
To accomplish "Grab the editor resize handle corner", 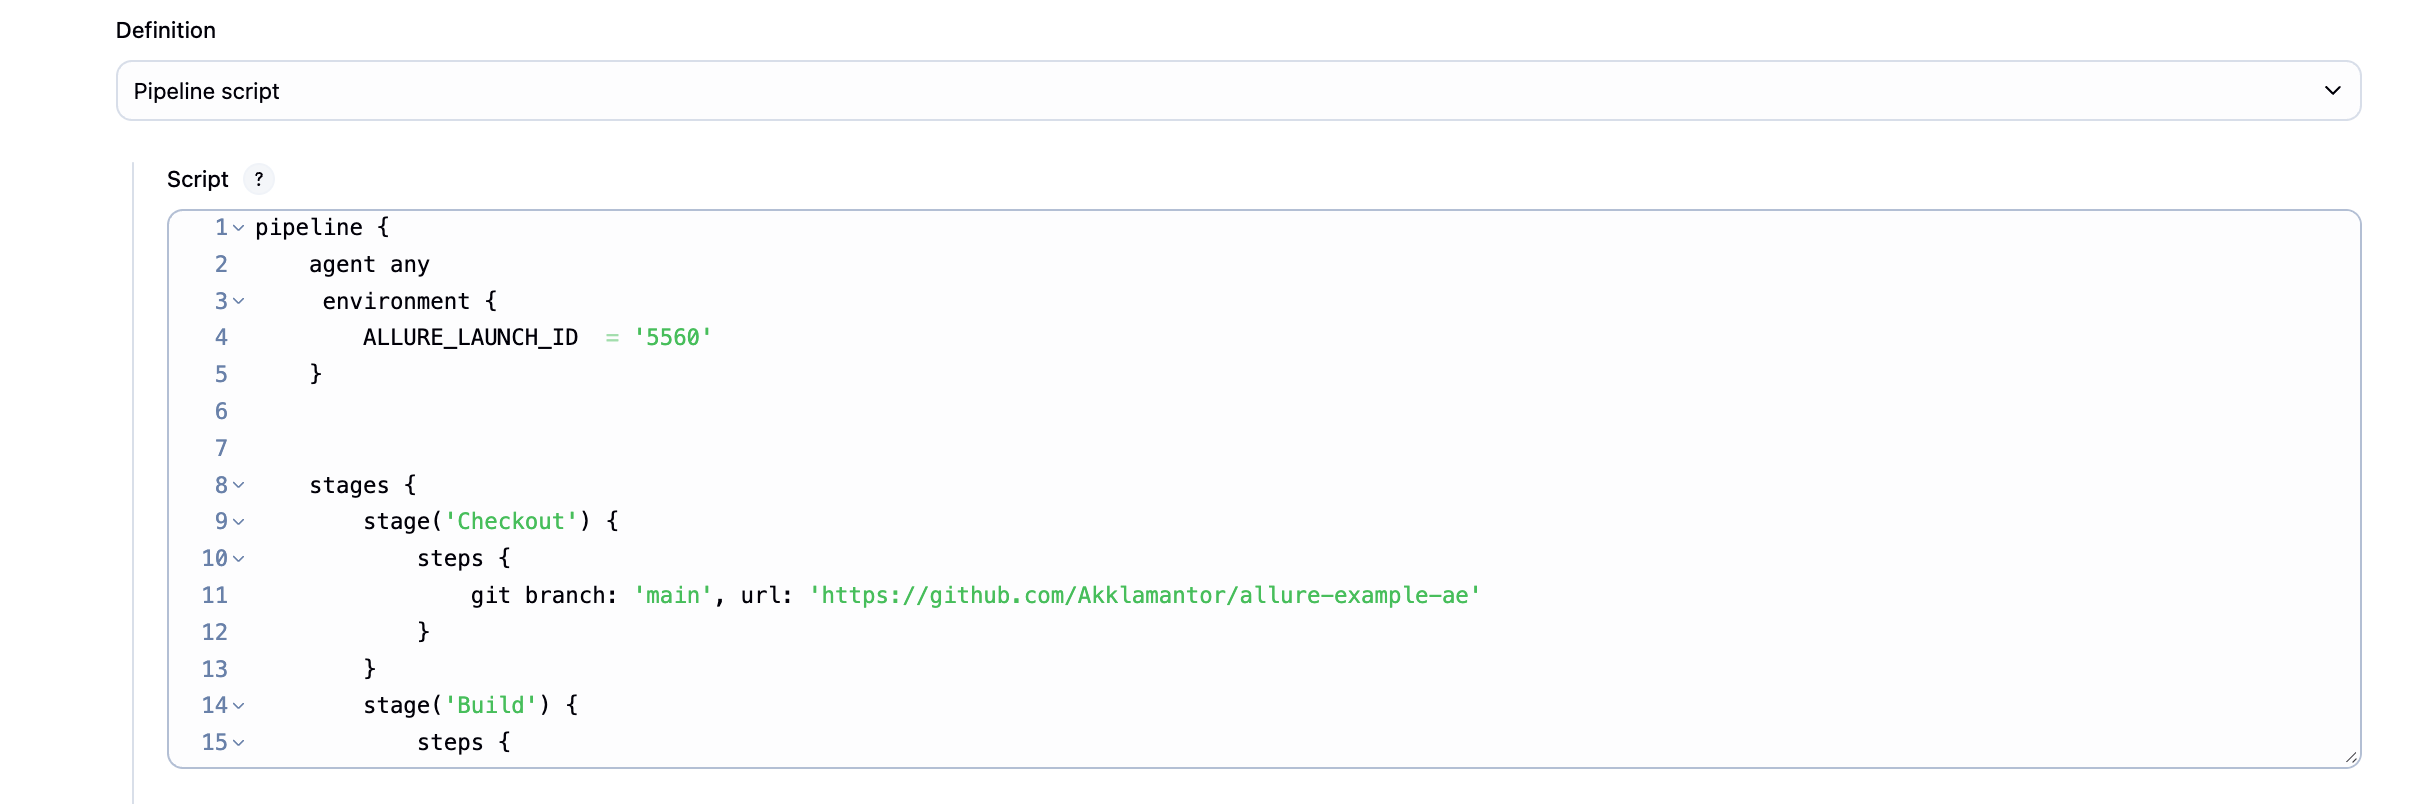I will [2351, 758].
